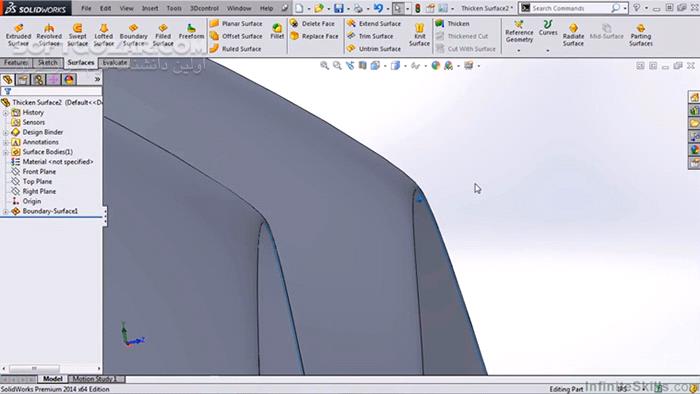Open the FeatureManager design tree tab icon
Image resolution: width=700 pixels, height=394 pixels.
(8, 79)
